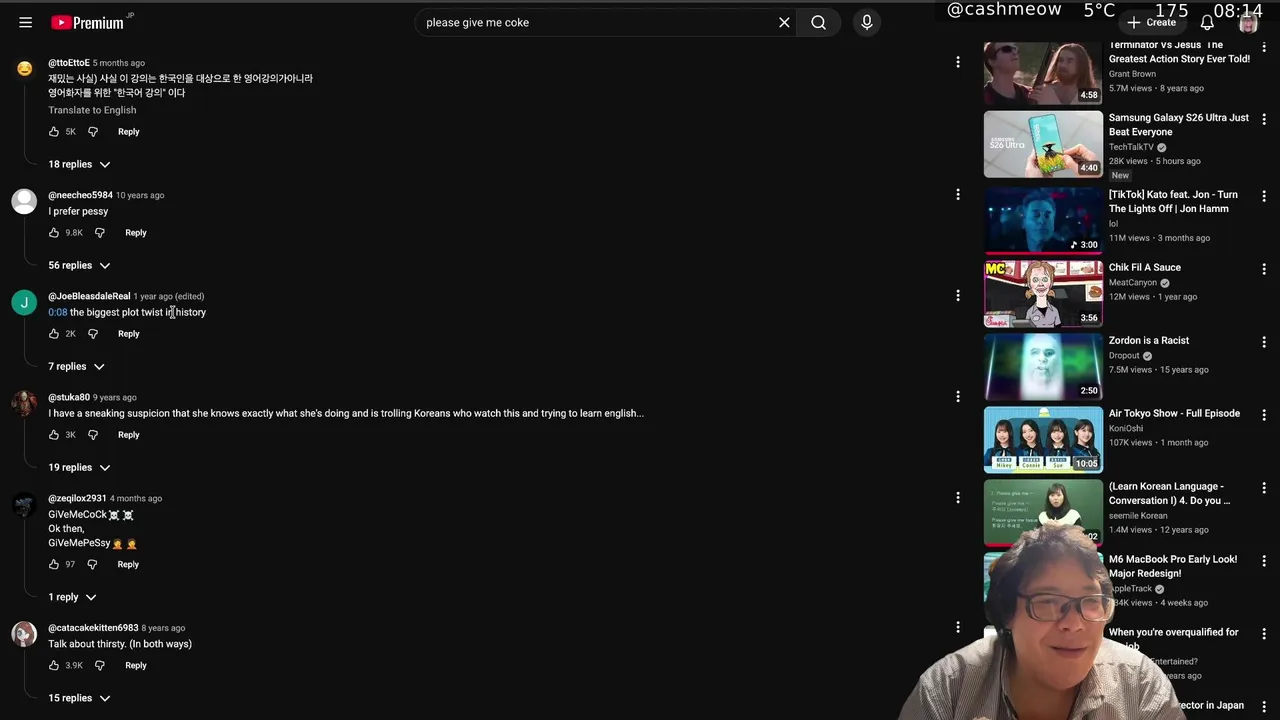Like the 'Talk about thirsty' comment
The height and width of the screenshot is (720, 1280).
pos(54,666)
